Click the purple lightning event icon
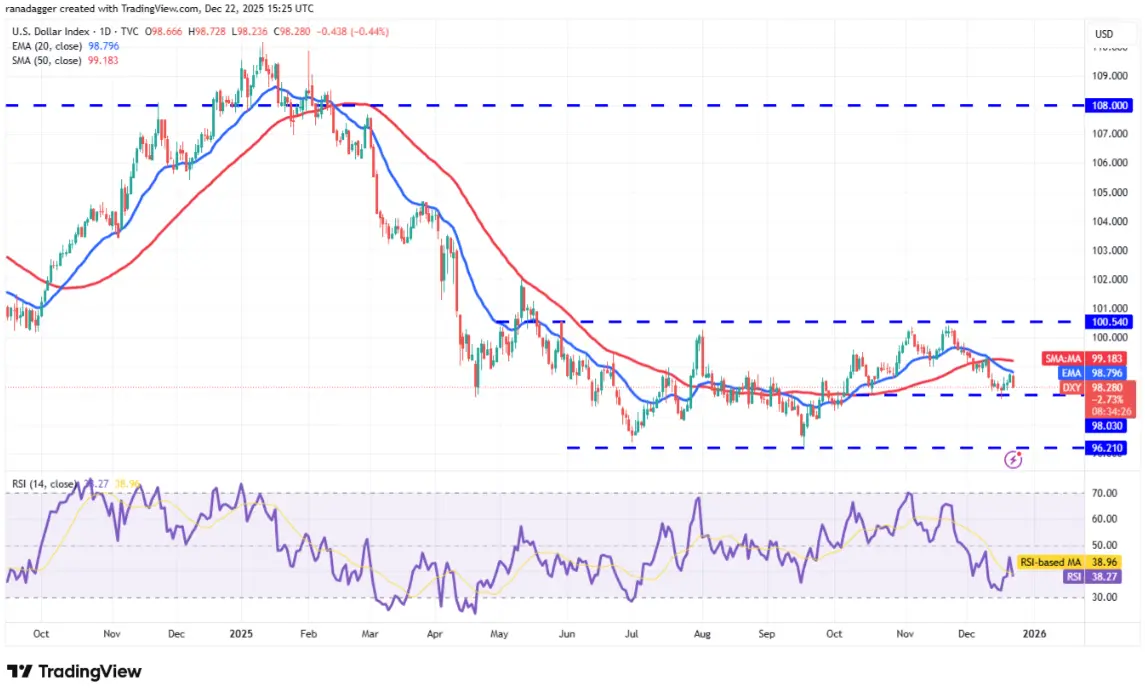Screen dimensions: 1145x695 point(1013,459)
